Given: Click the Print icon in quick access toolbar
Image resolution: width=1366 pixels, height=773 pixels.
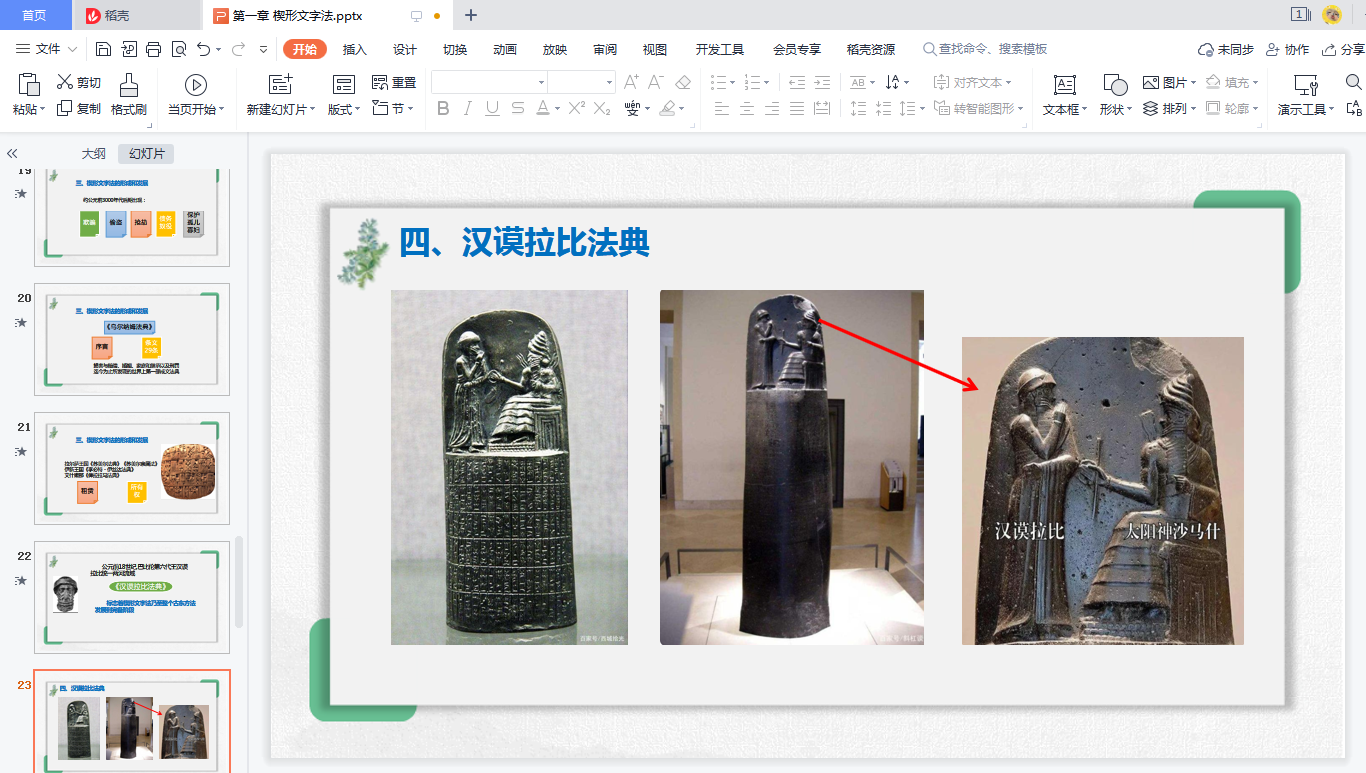Looking at the screenshot, I should click(153, 49).
